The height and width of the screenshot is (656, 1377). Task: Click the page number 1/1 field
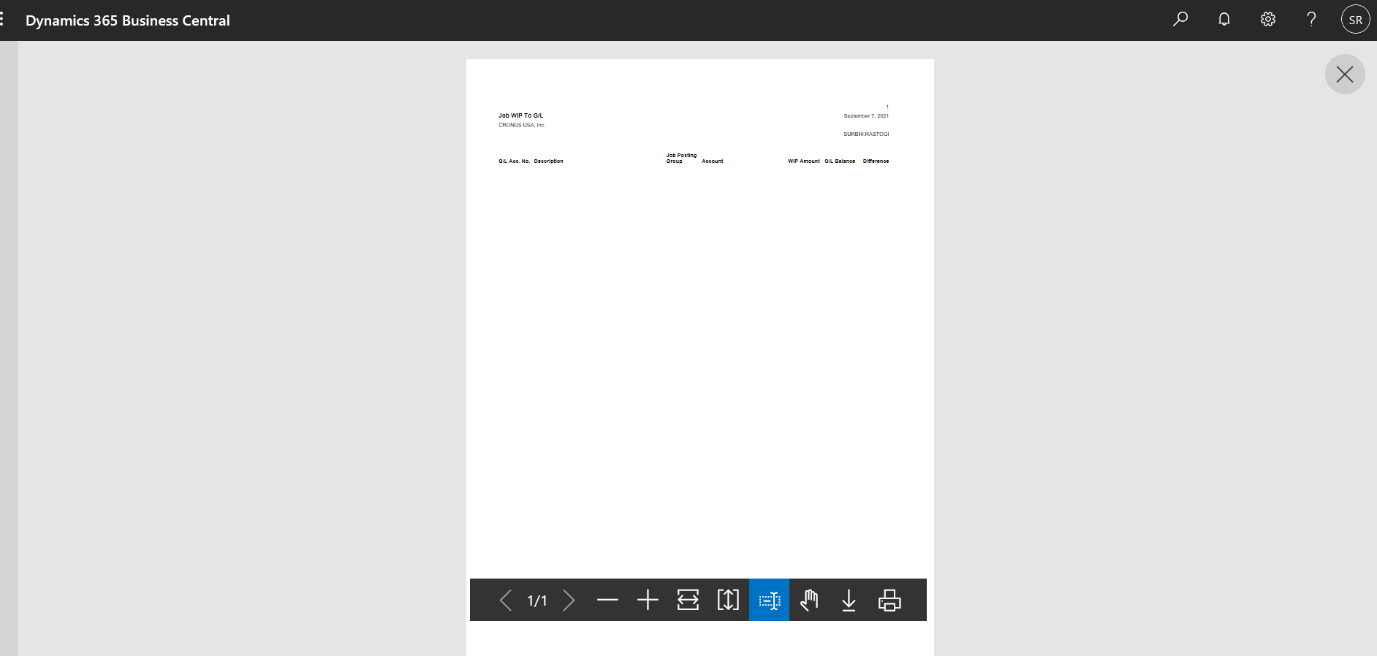tap(538, 600)
